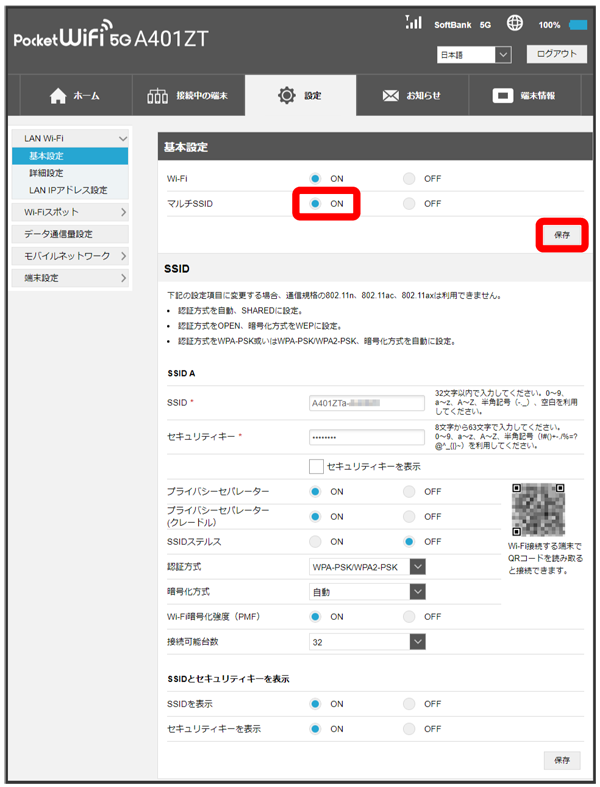
Task: Open the お知らせ envelope tab
Action: pyautogui.click(x=411, y=96)
